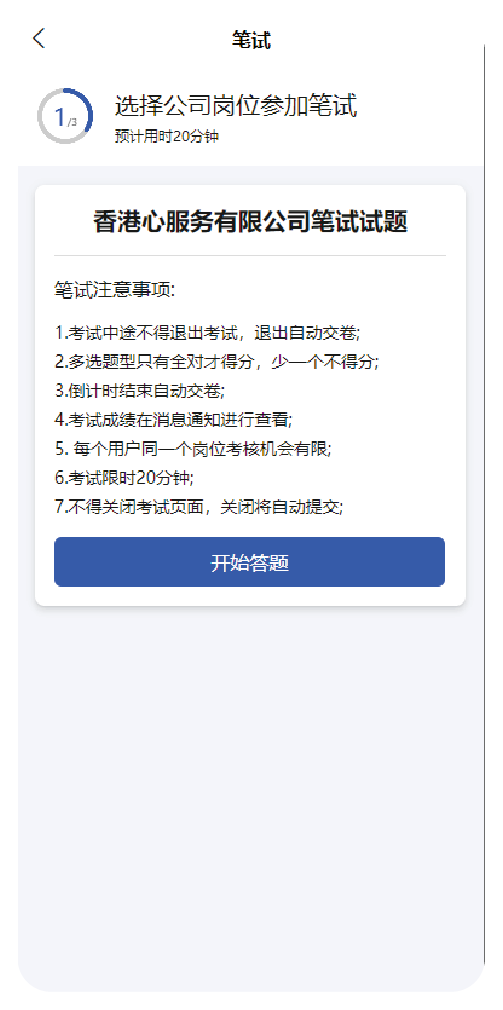Select rule 3 倒计时结束自动交卷
503x1010 pixels.
pos(140,391)
